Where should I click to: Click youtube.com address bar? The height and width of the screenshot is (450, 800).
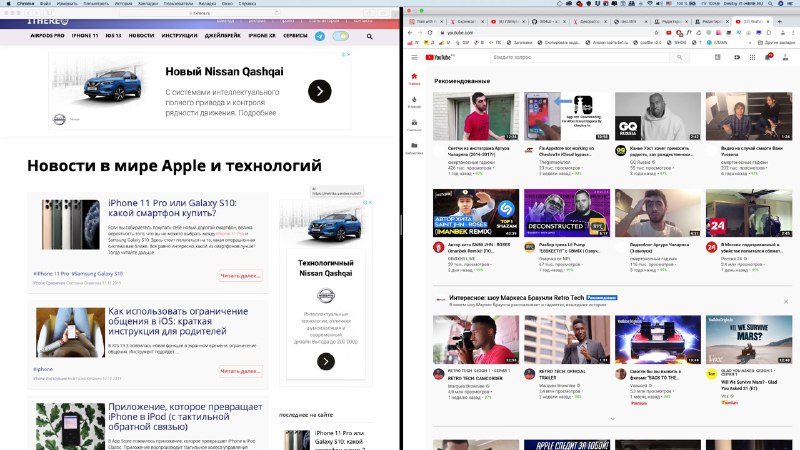(x=546, y=33)
